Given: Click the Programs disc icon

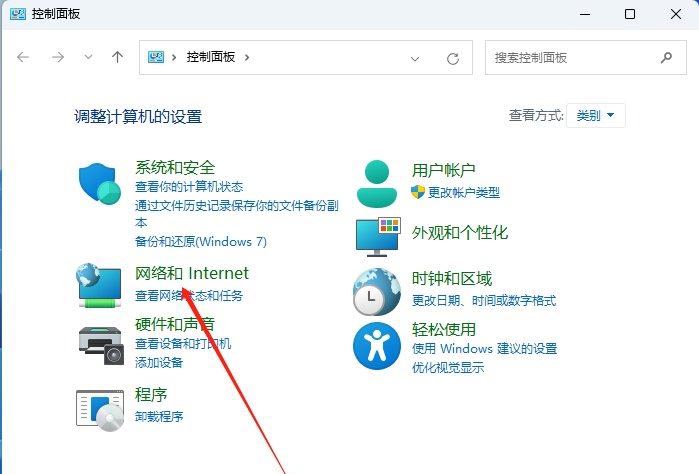Looking at the screenshot, I should coord(99,405).
